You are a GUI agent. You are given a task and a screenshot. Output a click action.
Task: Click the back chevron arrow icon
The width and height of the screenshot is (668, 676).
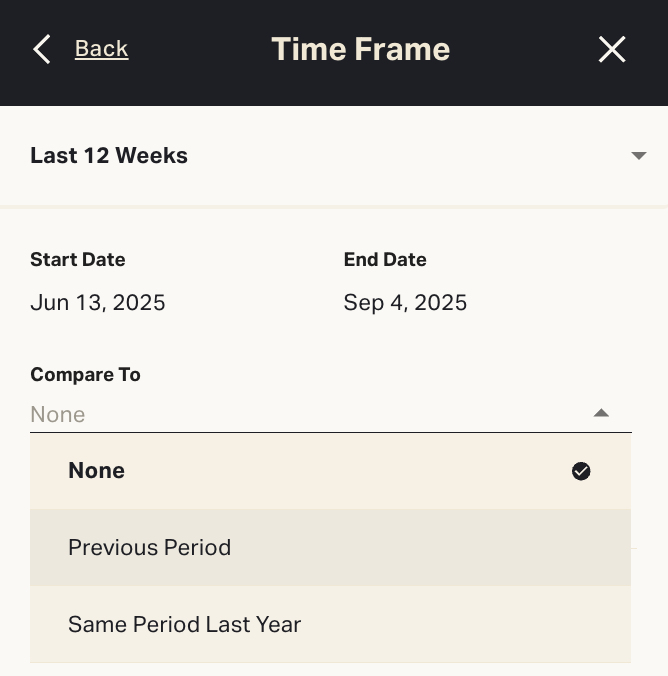(41, 49)
